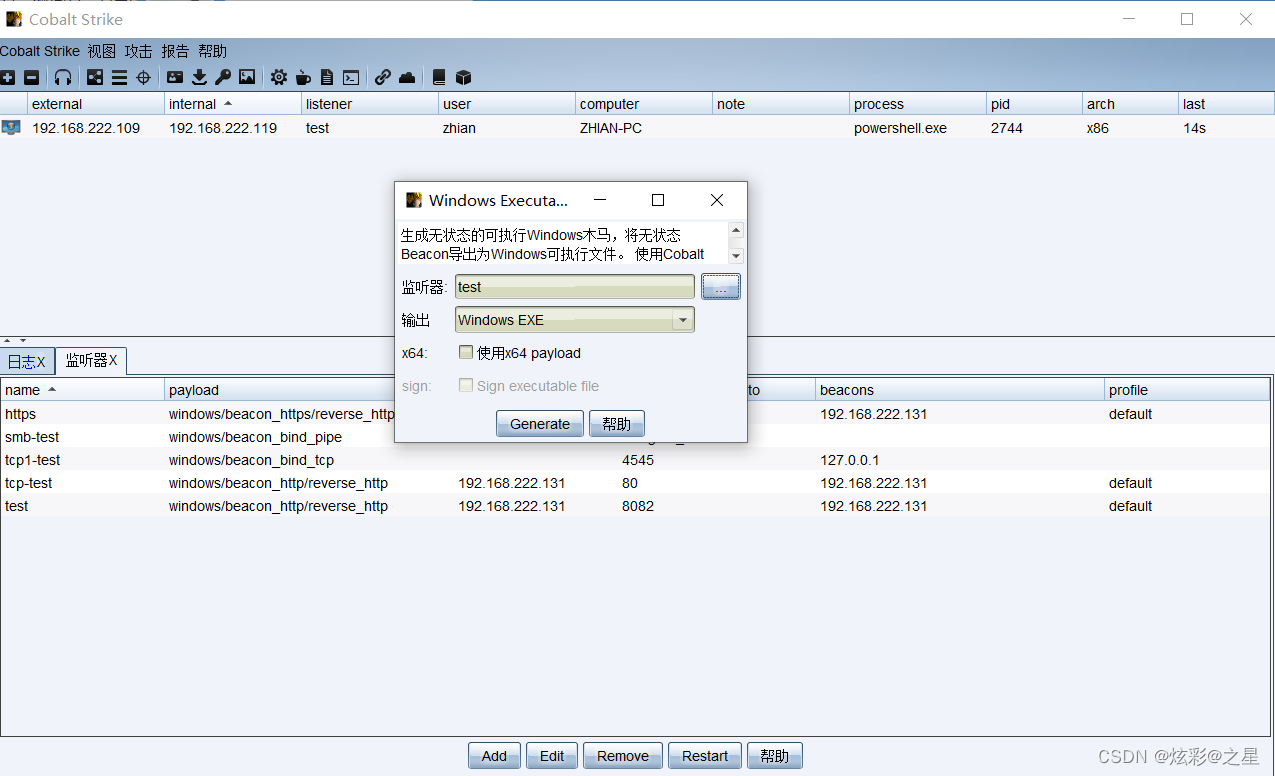
Task: Click the minus disconnect icon in toolbar
Action: (32, 77)
